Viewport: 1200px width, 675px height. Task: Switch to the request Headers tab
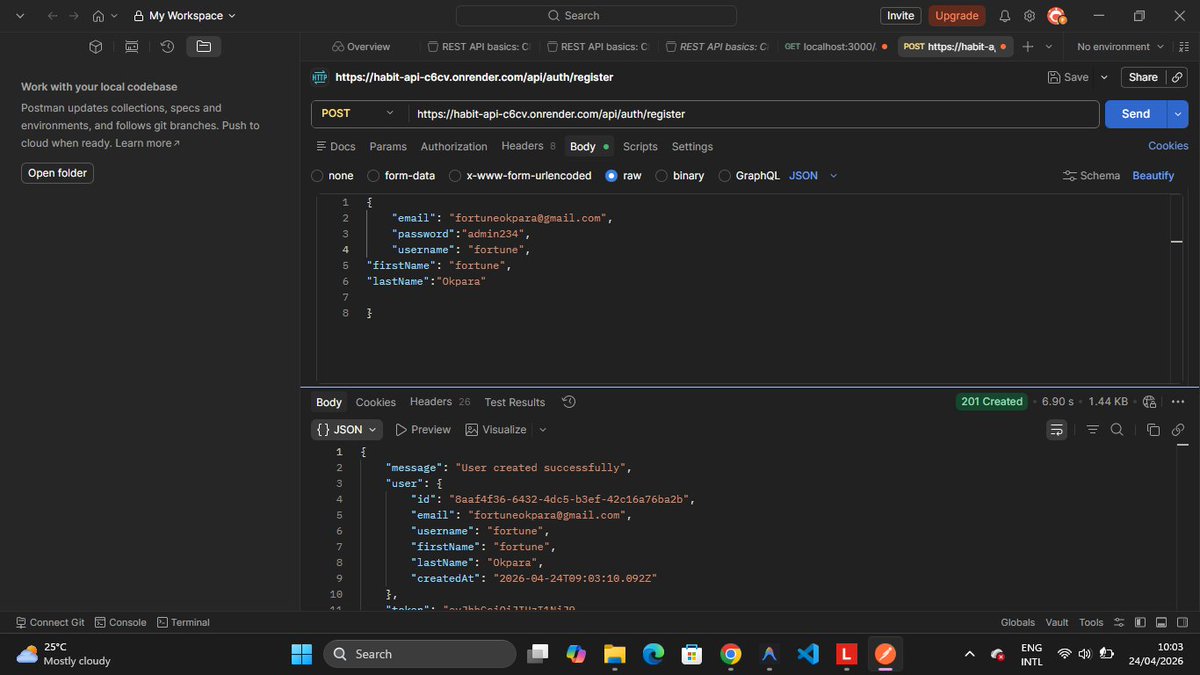[x=528, y=147]
